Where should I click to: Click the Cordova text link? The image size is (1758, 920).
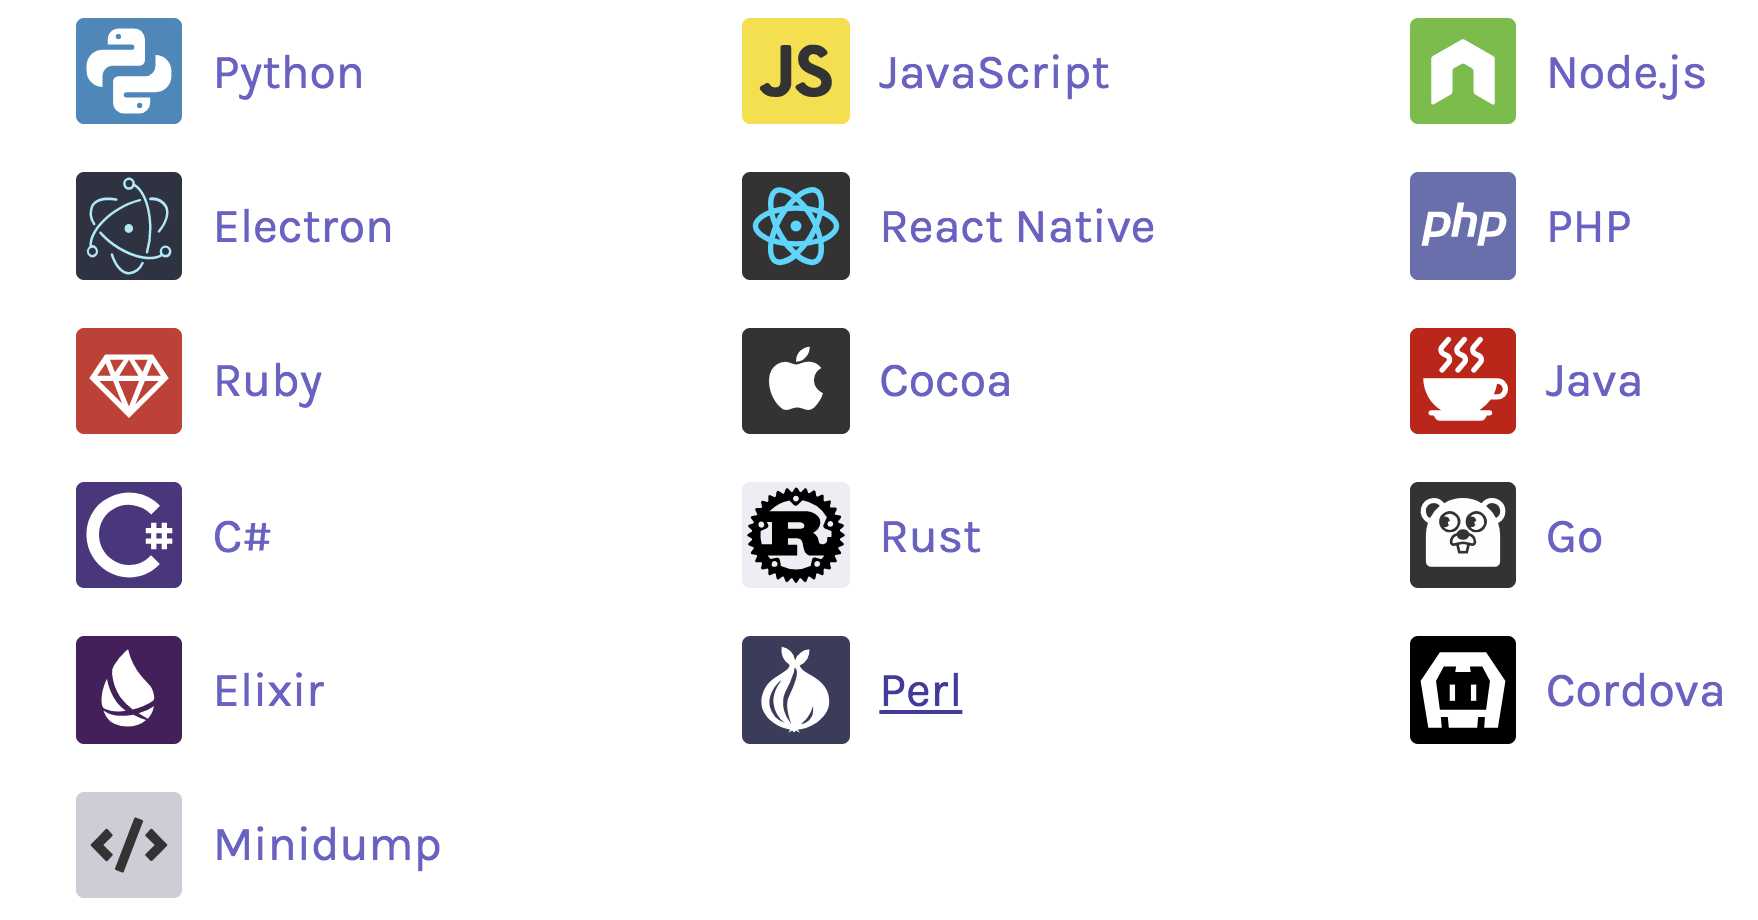[1635, 691]
